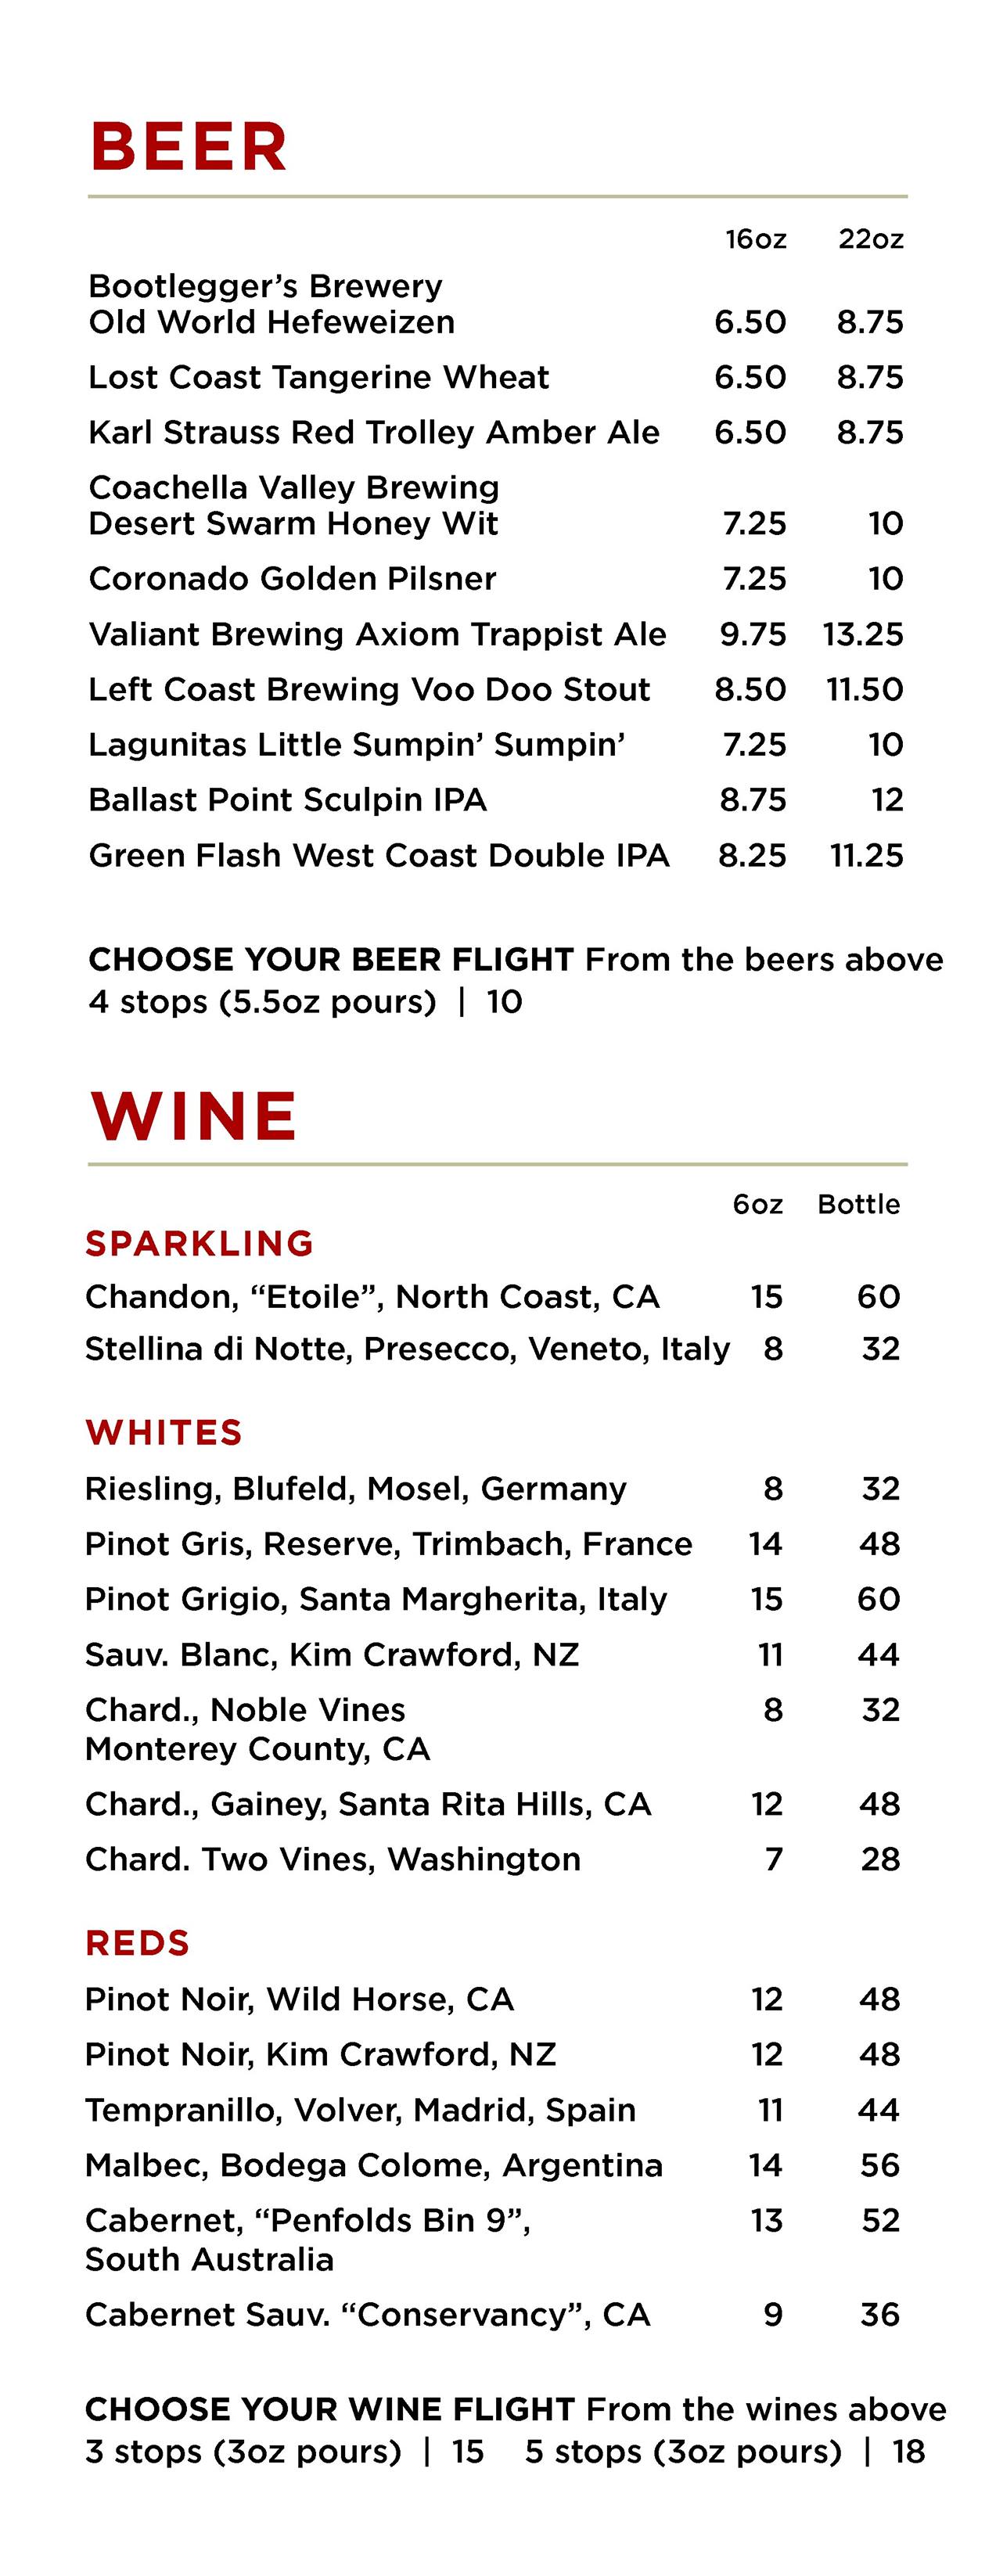Viewport: 996px width, 2576px height.
Task: Select the Choose Your Beer Flight text
Action: point(330,960)
